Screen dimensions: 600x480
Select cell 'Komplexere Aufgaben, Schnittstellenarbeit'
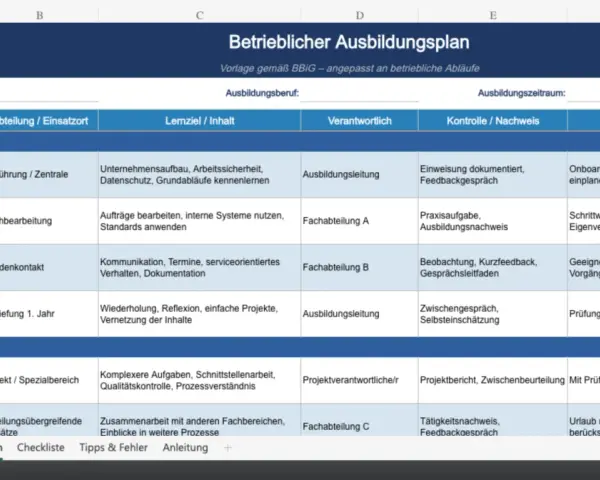click(x=199, y=380)
